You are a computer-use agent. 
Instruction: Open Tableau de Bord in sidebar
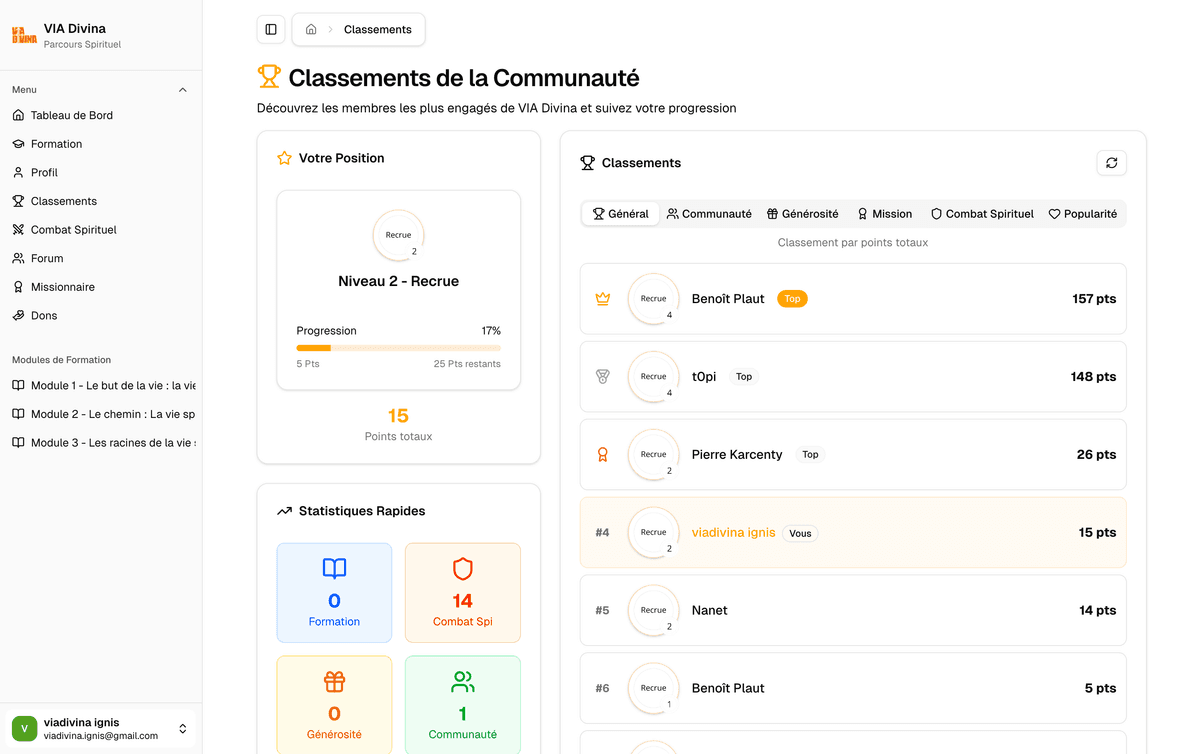point(100,115)
